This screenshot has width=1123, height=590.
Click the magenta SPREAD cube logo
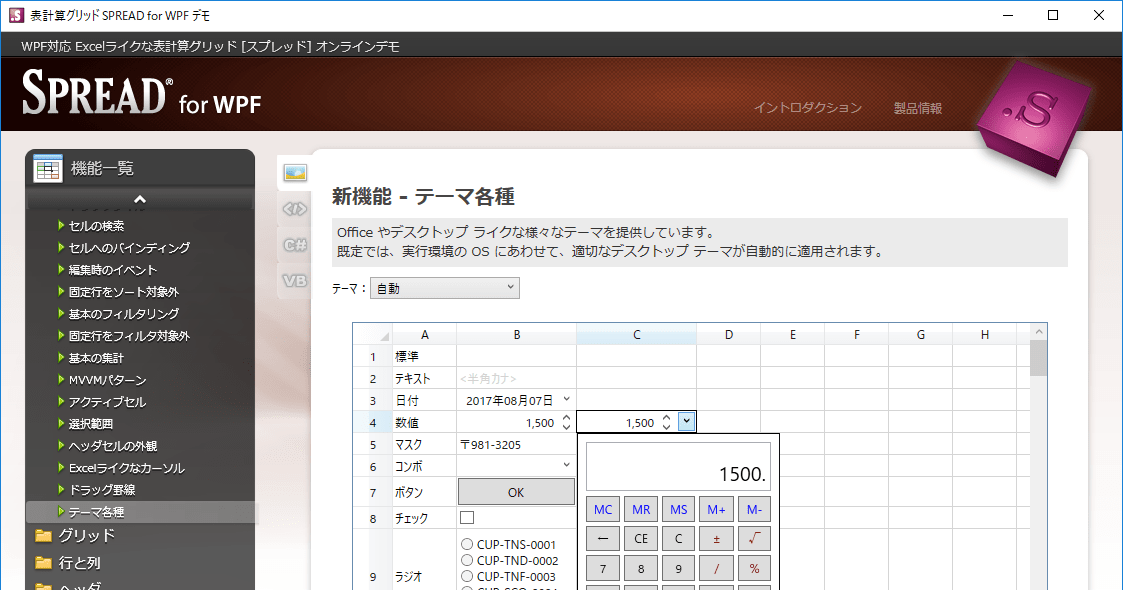point(1032,118)
